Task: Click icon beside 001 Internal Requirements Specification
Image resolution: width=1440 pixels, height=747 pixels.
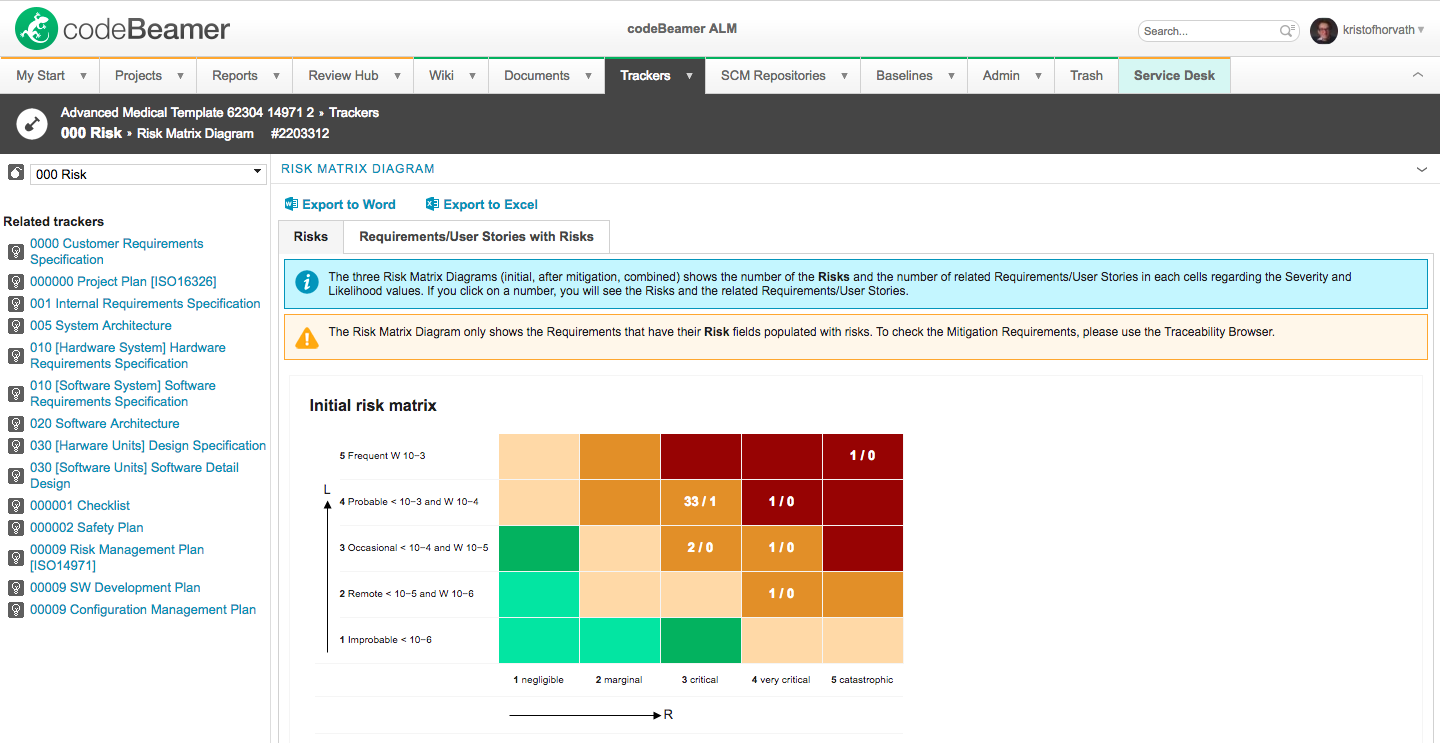Action: pyautogui.click(x=15, y=304)
